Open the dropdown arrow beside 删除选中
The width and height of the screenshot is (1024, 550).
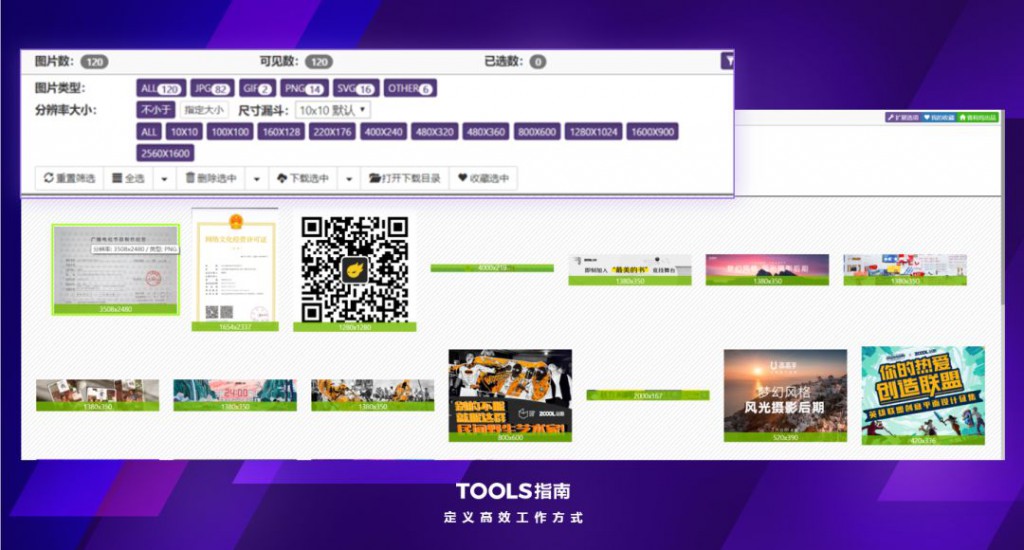tap(257, 178)
